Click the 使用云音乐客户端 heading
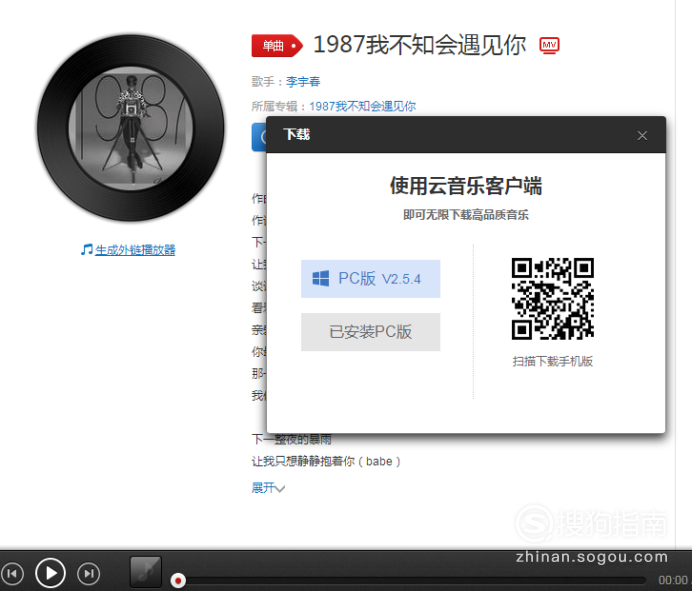This screenshot has height=591, width=692. coord(466,185)
